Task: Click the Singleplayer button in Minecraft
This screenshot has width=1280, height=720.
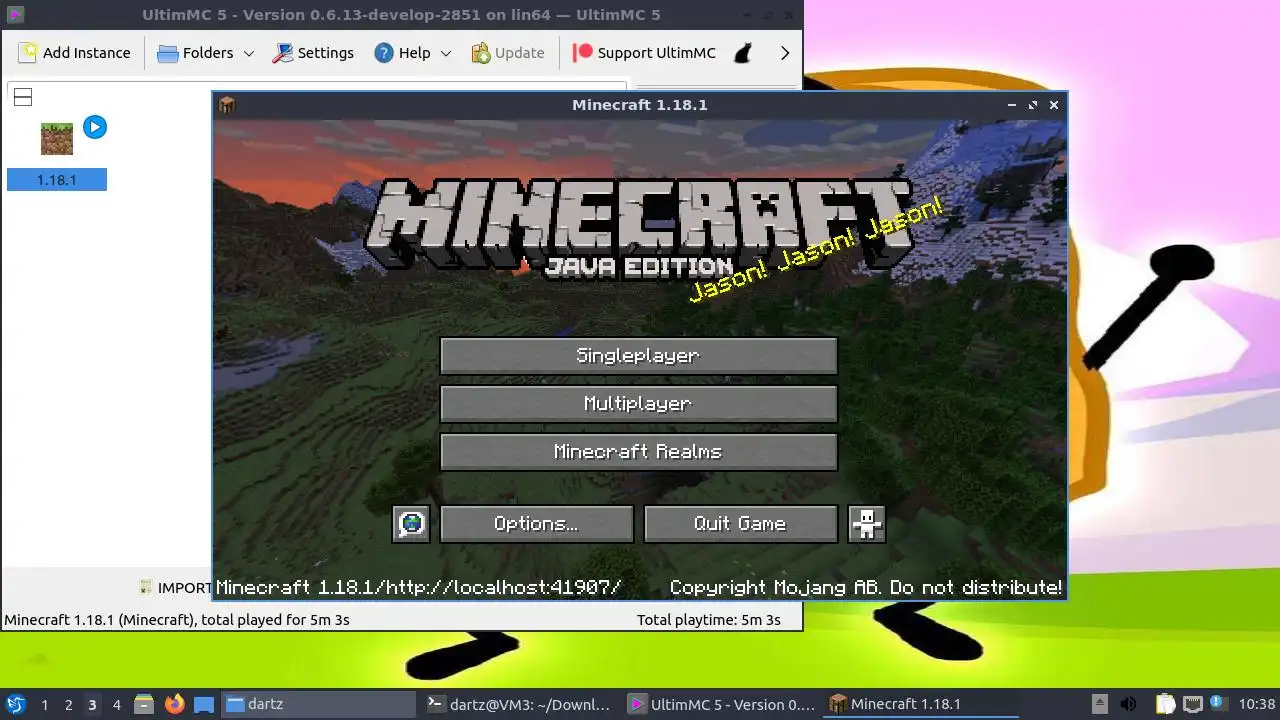Action: 638,356
